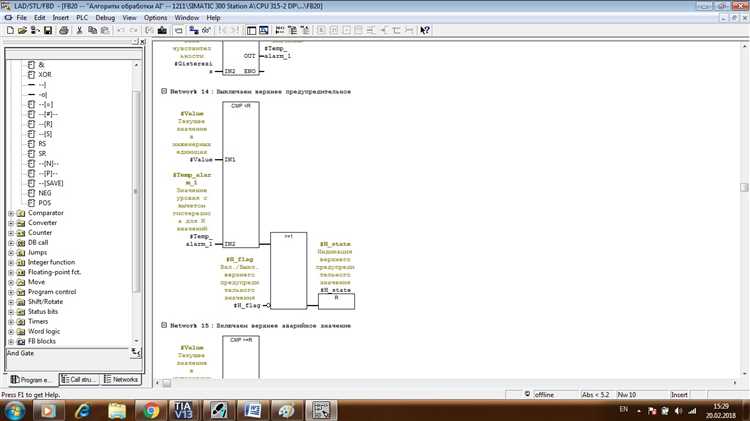Select the R reset box of #H_state
Screen dimensions: 750x421
[x=336, y=301]
